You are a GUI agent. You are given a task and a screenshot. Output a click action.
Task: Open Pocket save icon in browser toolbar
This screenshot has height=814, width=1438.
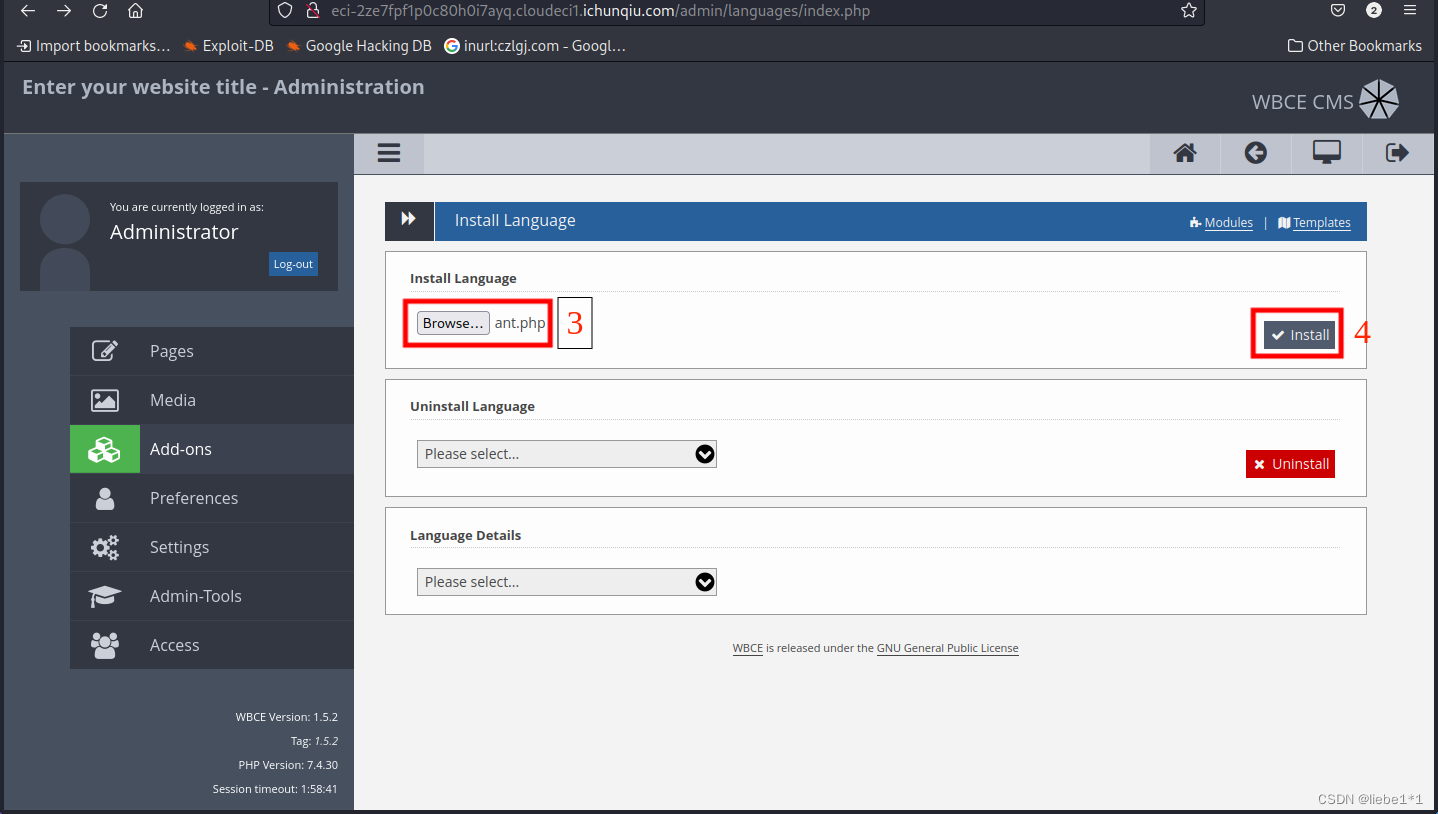[1338, 11]
